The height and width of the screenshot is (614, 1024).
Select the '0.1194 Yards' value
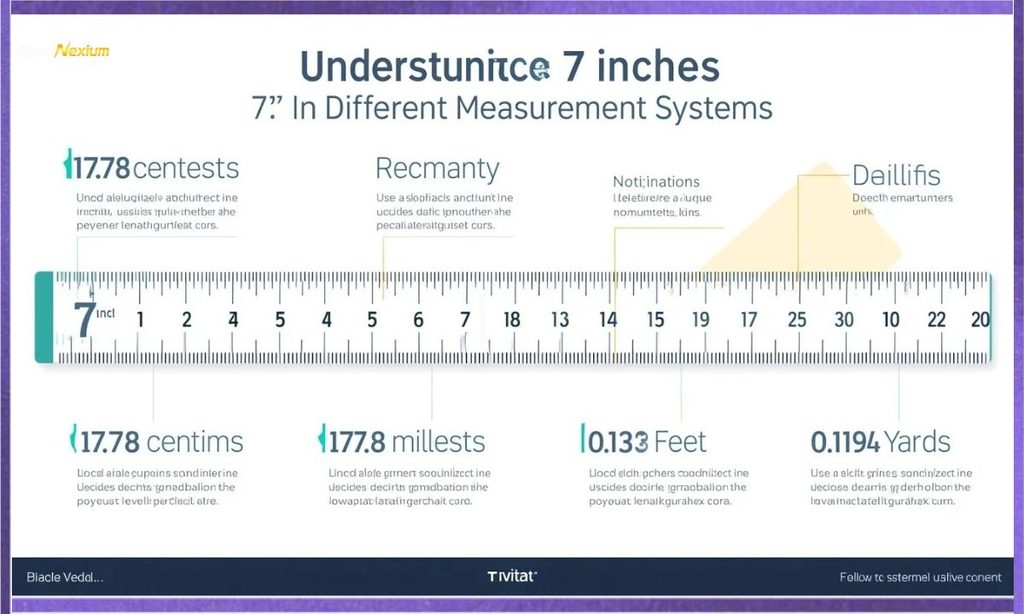880,442
